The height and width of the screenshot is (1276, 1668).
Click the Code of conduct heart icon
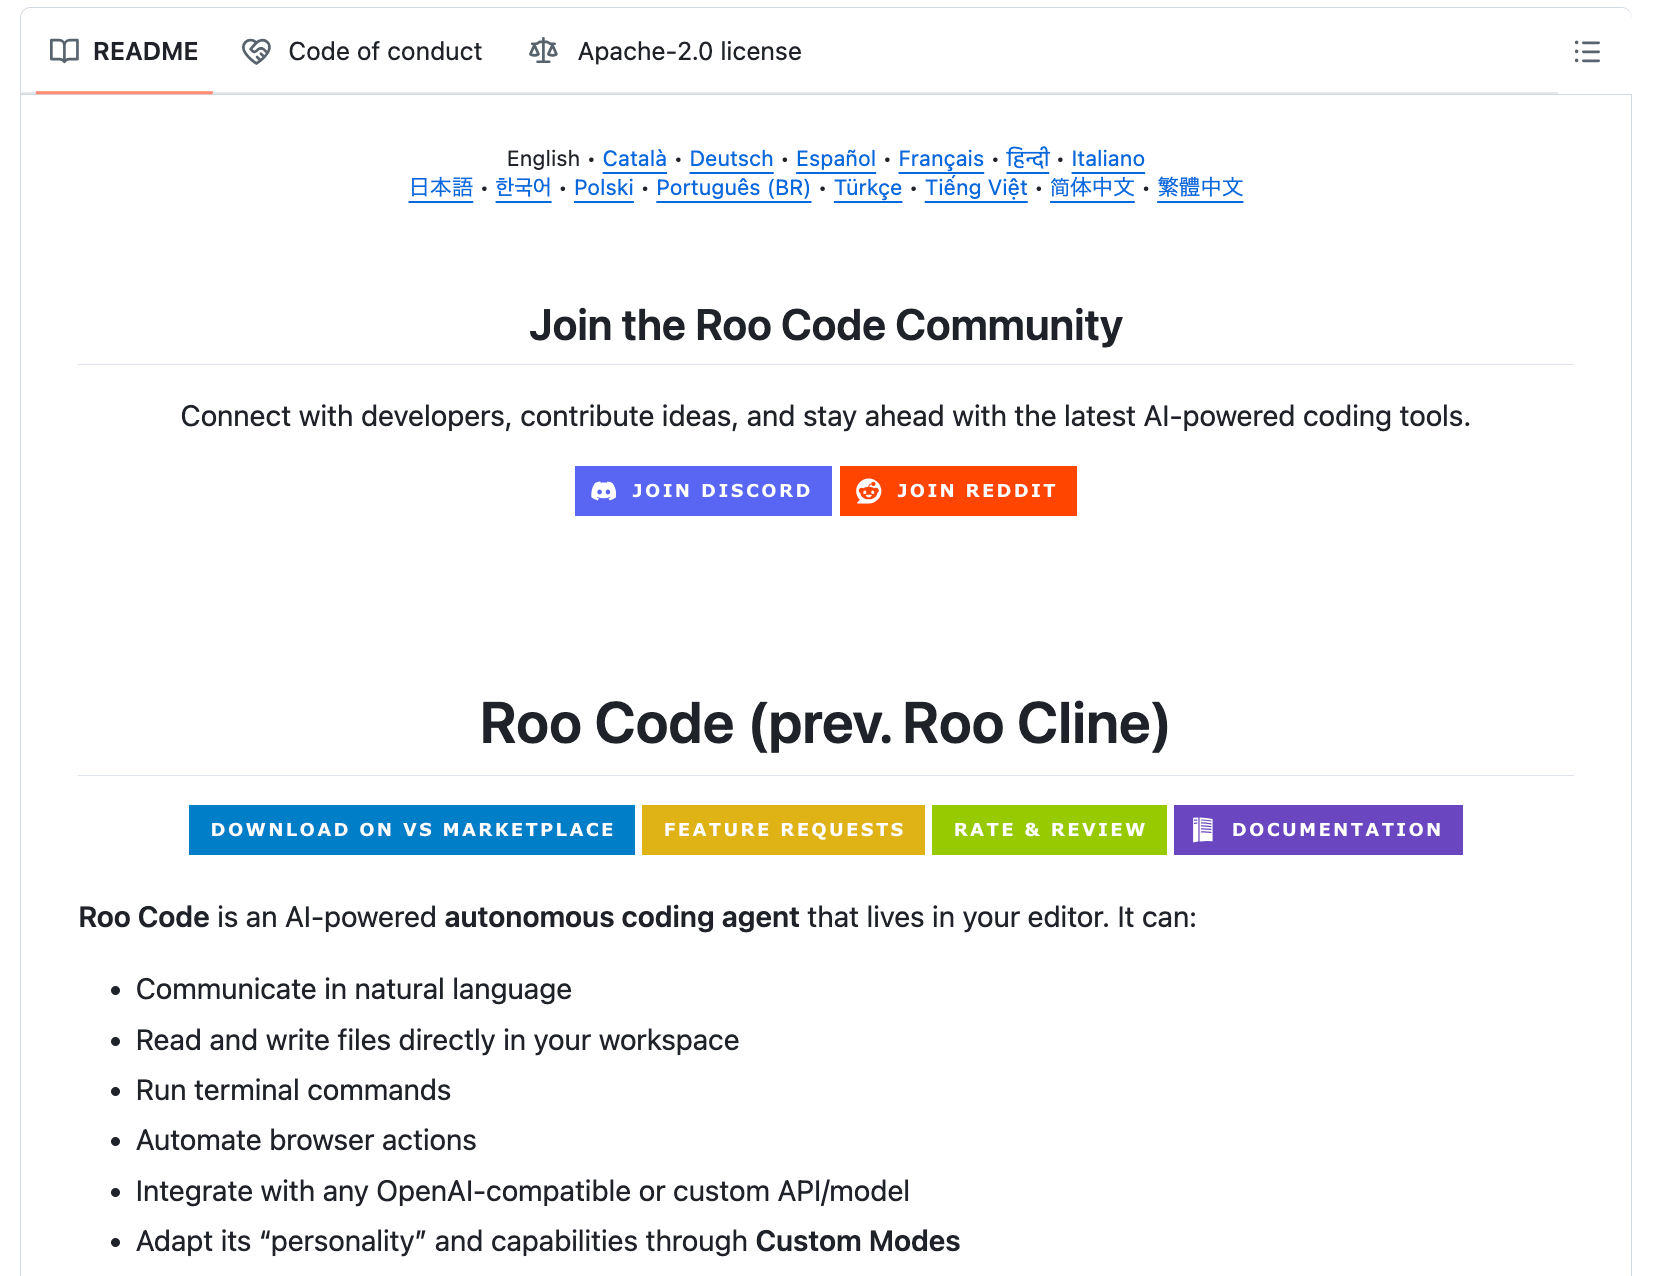click(256, 51)
